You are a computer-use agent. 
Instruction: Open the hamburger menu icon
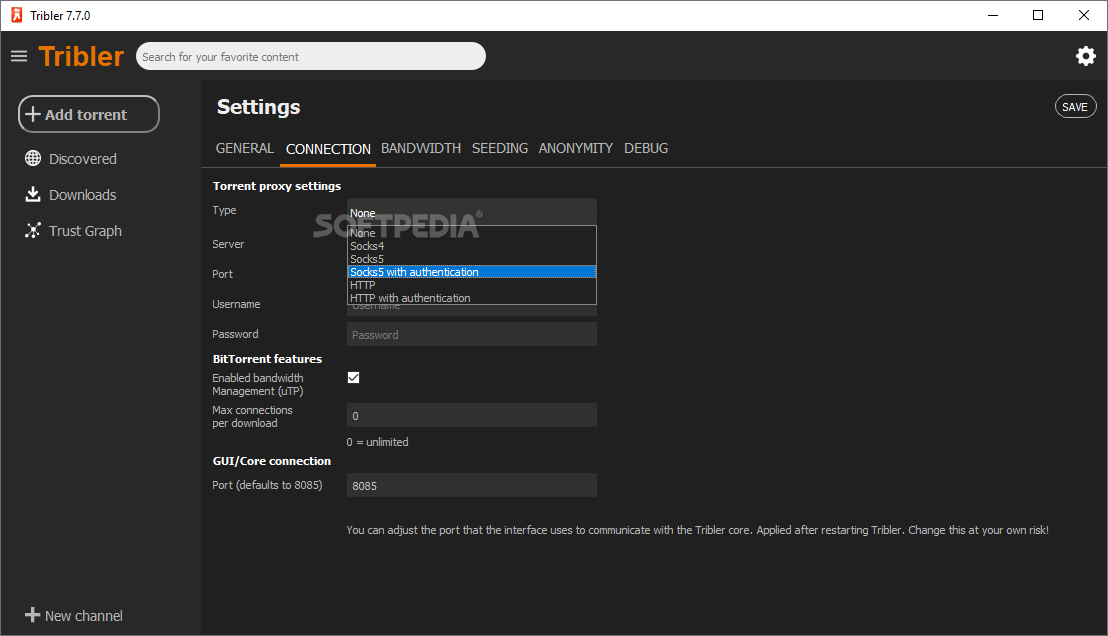coord(19,56)
